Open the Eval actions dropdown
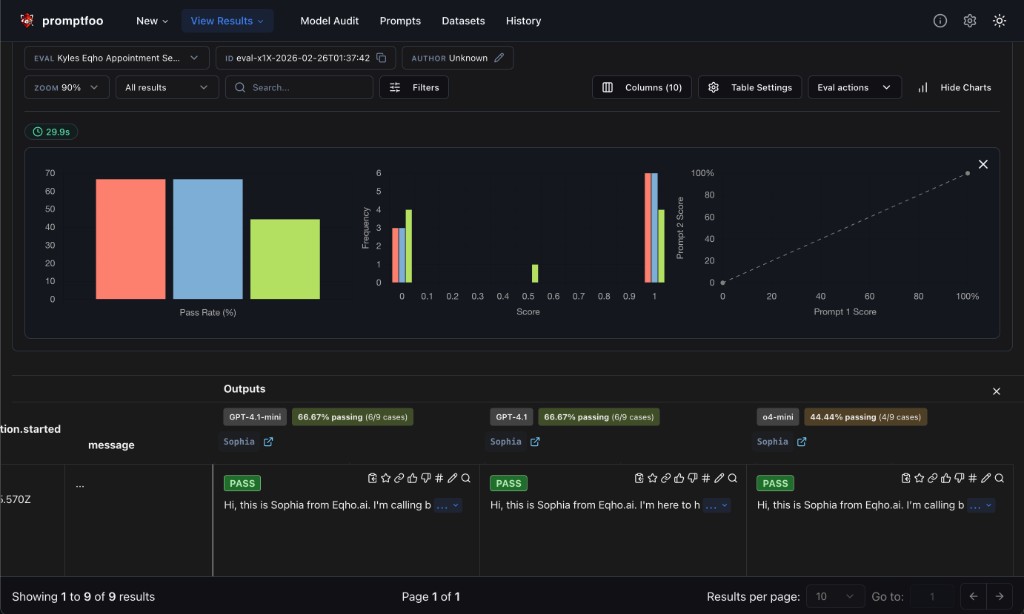Image resolution: width=1024 pixels, height=614 pixels. [854, 88]
